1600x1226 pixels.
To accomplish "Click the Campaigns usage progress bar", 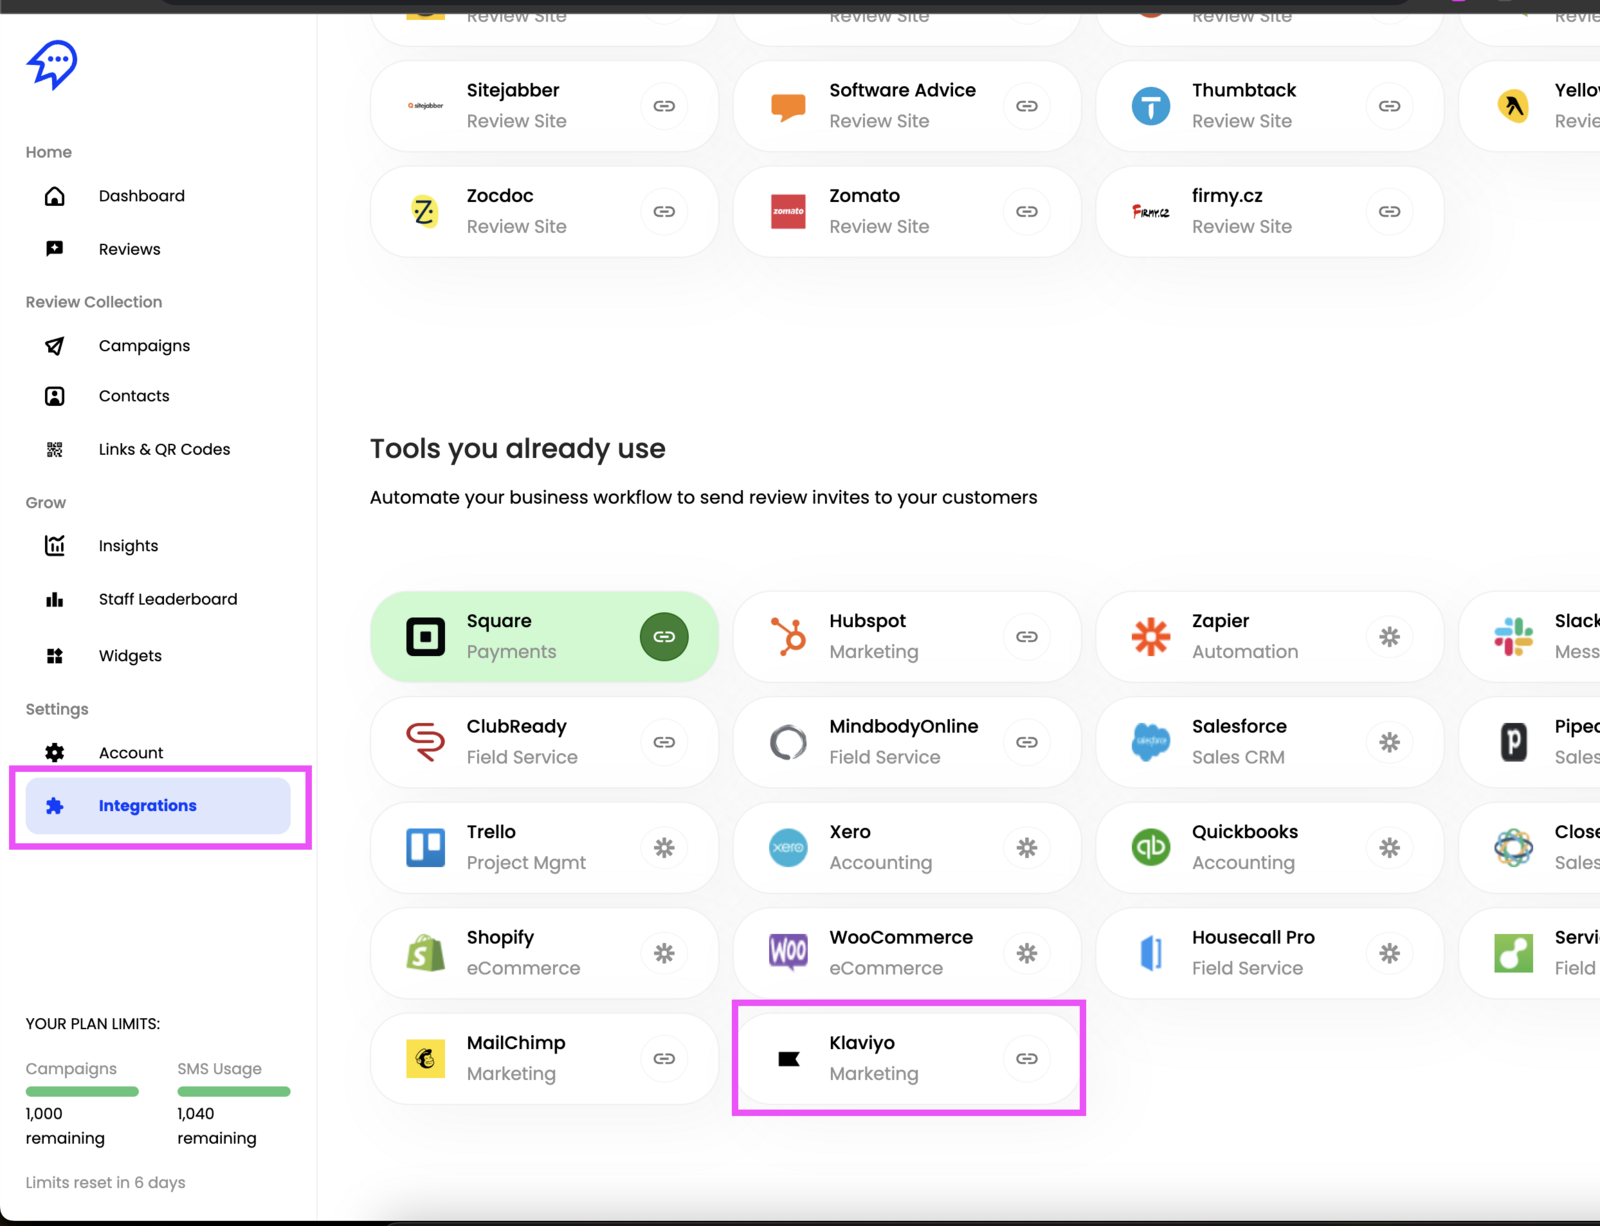I will pyautogui.click(x=82, y=1092).
